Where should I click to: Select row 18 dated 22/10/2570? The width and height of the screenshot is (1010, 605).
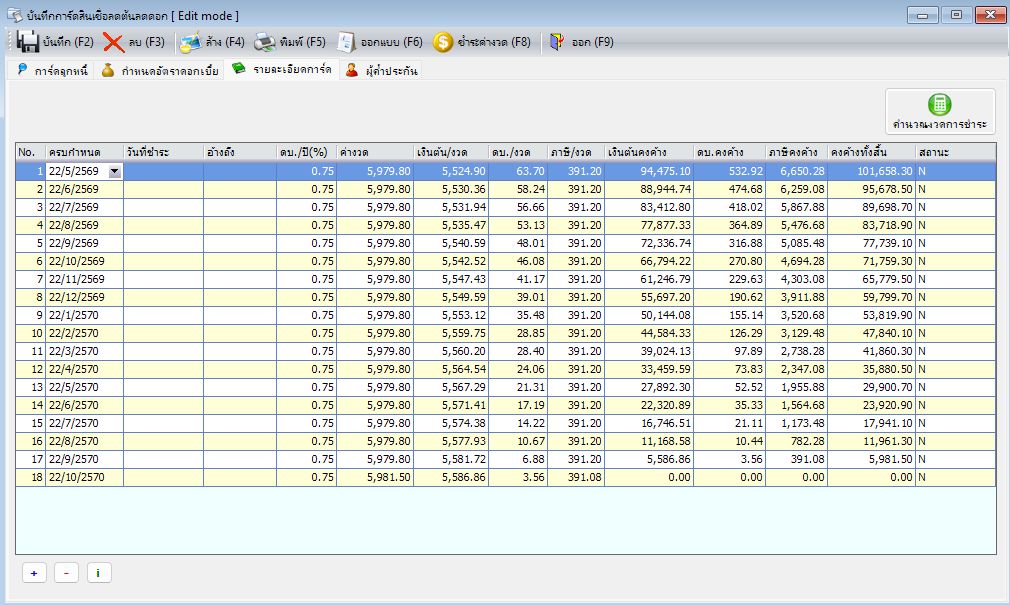[x=506, y=477]
